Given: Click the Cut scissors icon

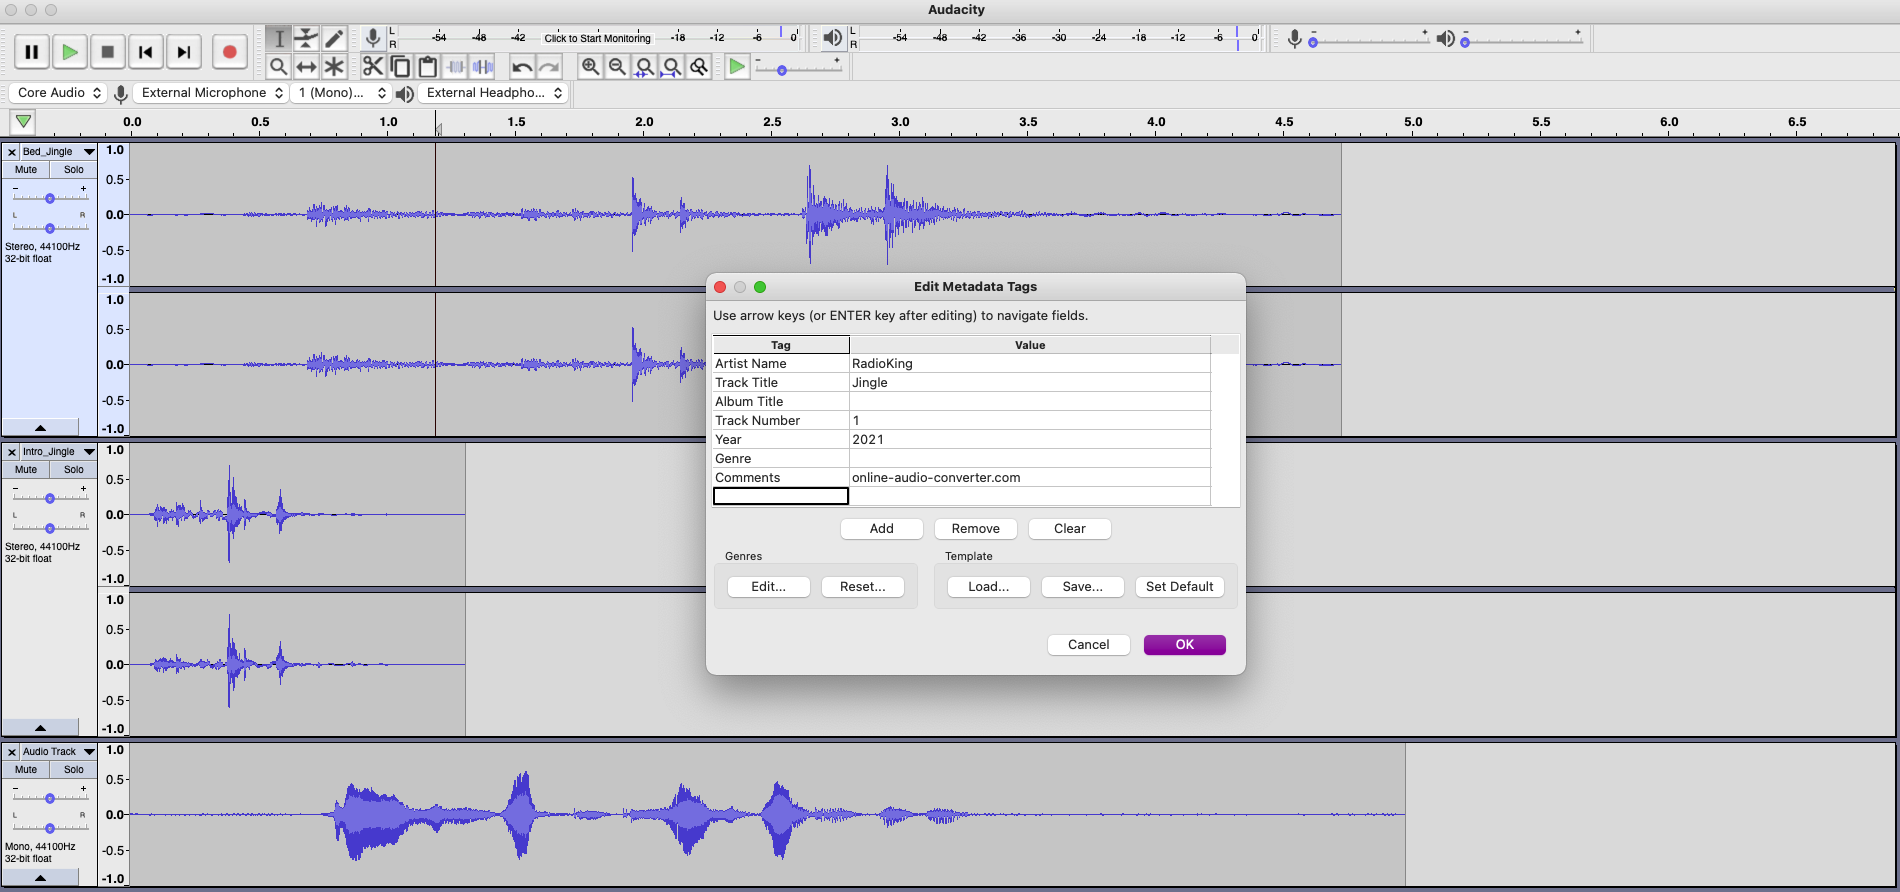Looking at the screenshot, I should tap(373, 67).
